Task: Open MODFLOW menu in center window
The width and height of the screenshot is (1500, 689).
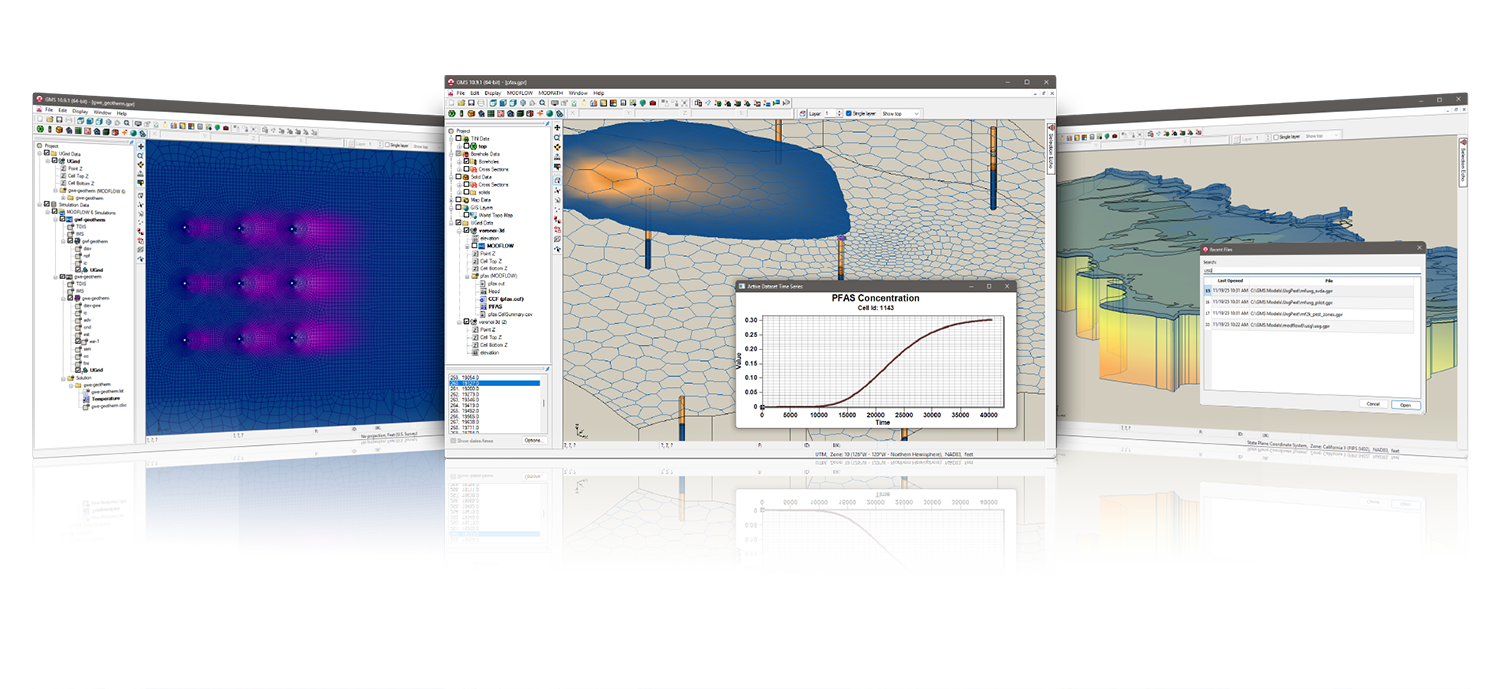Action: tap(520, 93)
